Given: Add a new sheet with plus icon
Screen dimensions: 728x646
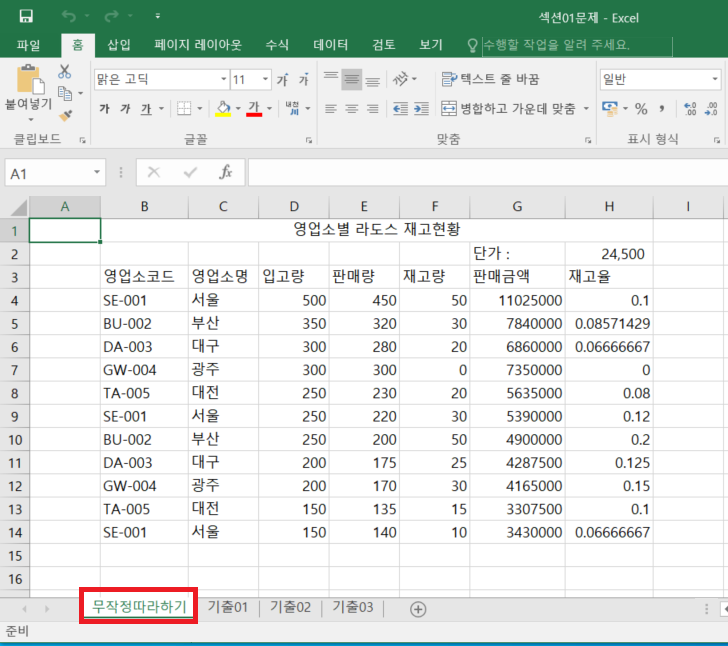Looking at the screenshot, I should point(418,608).
